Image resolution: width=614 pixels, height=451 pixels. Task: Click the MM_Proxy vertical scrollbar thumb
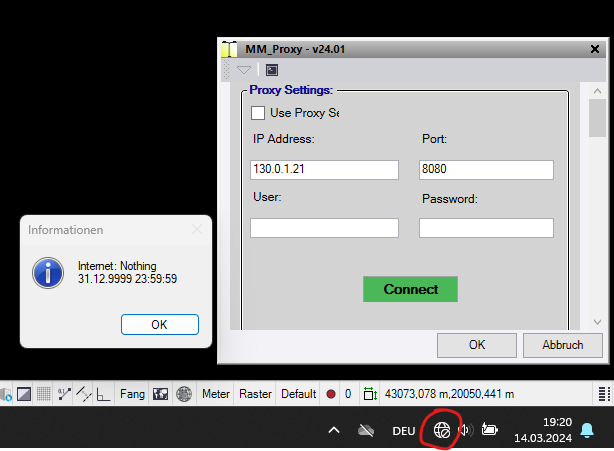(597, 118)
